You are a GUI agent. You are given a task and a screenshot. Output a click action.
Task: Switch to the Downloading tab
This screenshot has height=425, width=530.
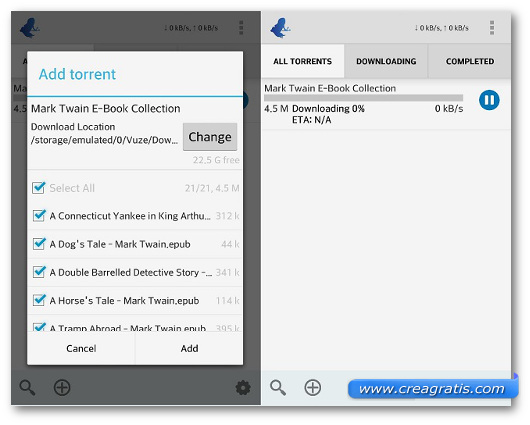coord(386,61)
